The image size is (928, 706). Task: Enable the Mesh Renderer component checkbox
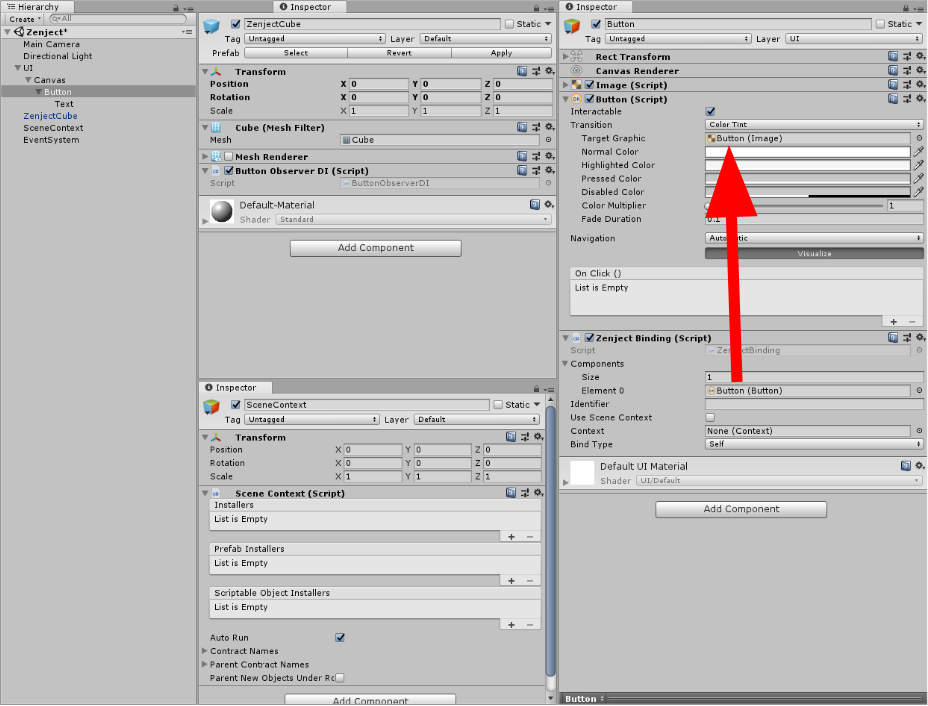pos(229,157)
